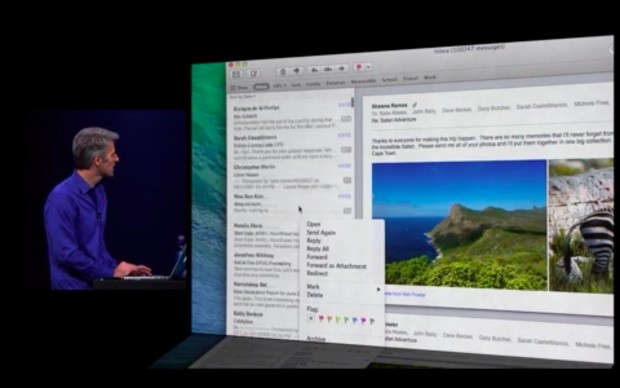620x388 pixels.
Task: Select the Kamaldeep Bal message
Action: coord(265,295)
